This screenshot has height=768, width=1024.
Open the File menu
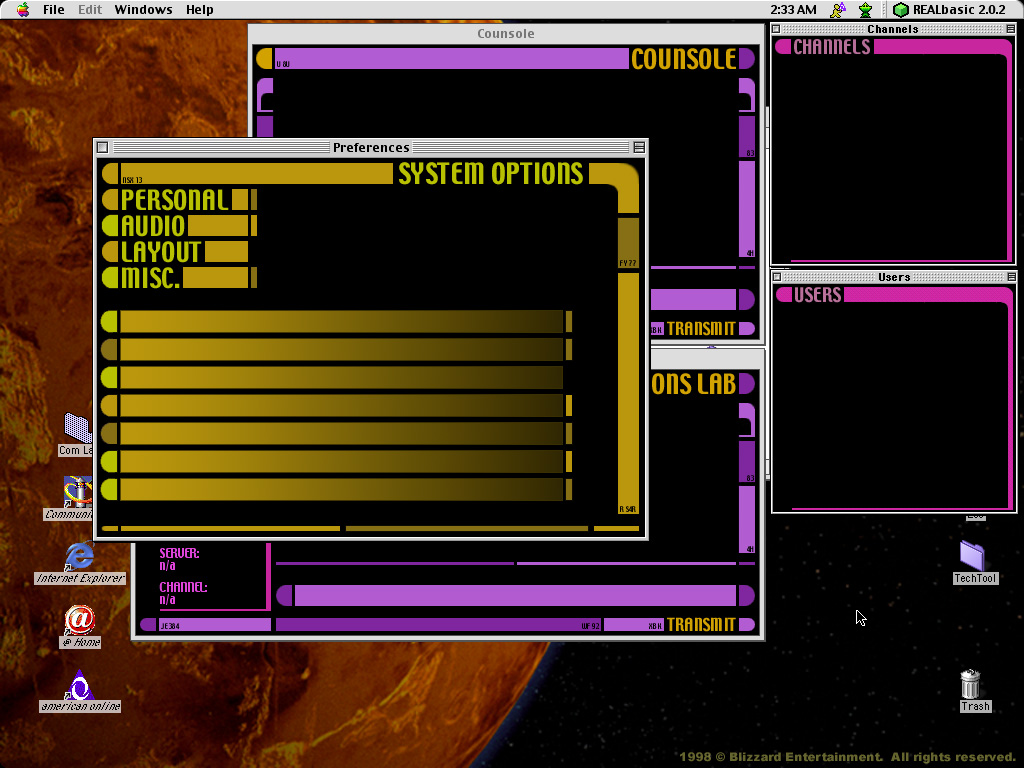(54, 10)
